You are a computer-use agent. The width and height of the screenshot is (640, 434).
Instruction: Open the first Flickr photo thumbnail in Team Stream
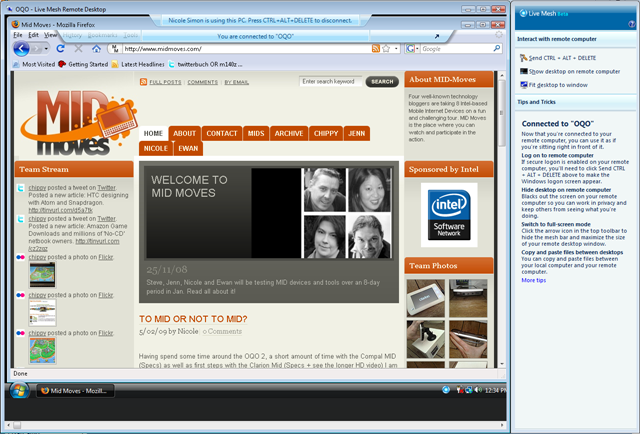[x=42, y=275]
